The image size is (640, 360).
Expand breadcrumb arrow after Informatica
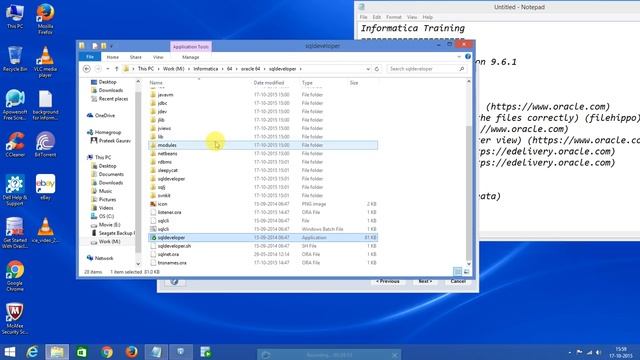pos(222,69)
